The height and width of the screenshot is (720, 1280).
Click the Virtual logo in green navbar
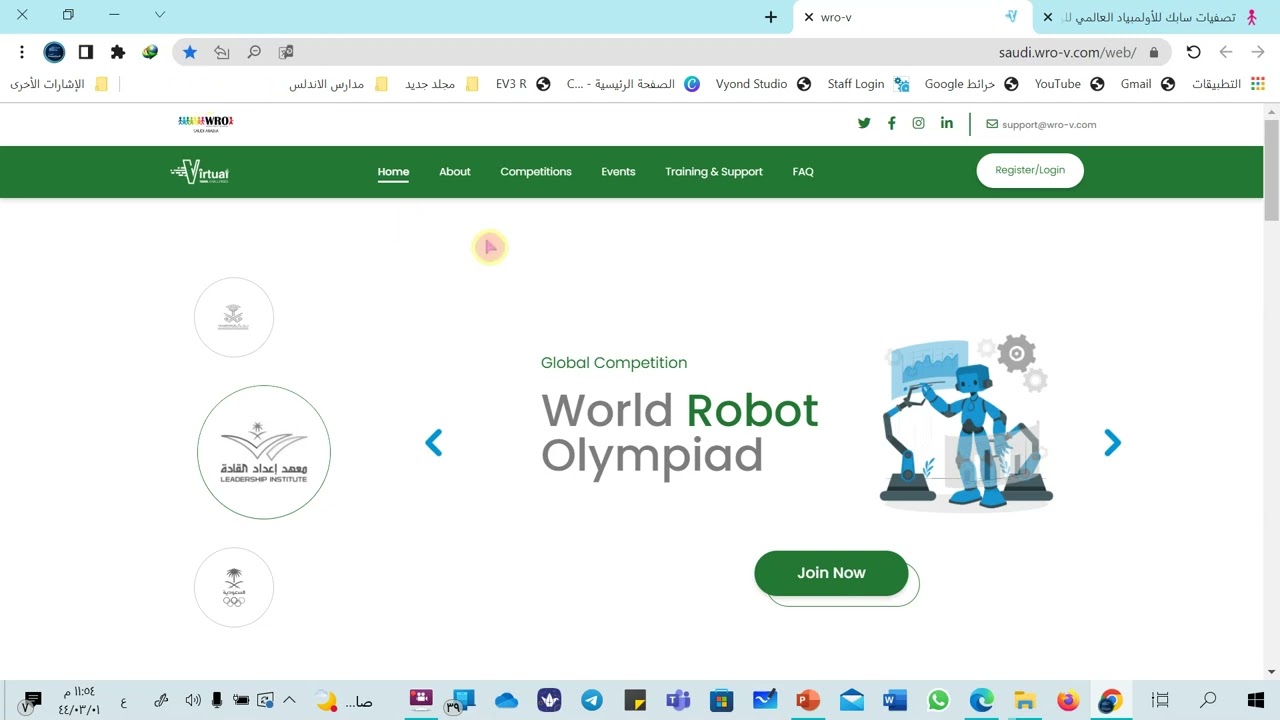coord(200,172)
